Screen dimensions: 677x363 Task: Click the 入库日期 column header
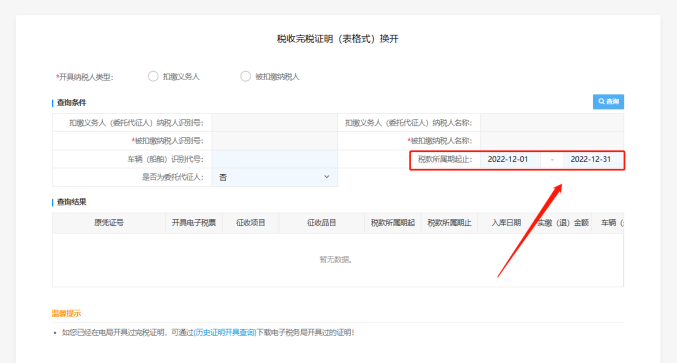click(x=506, y=223)
